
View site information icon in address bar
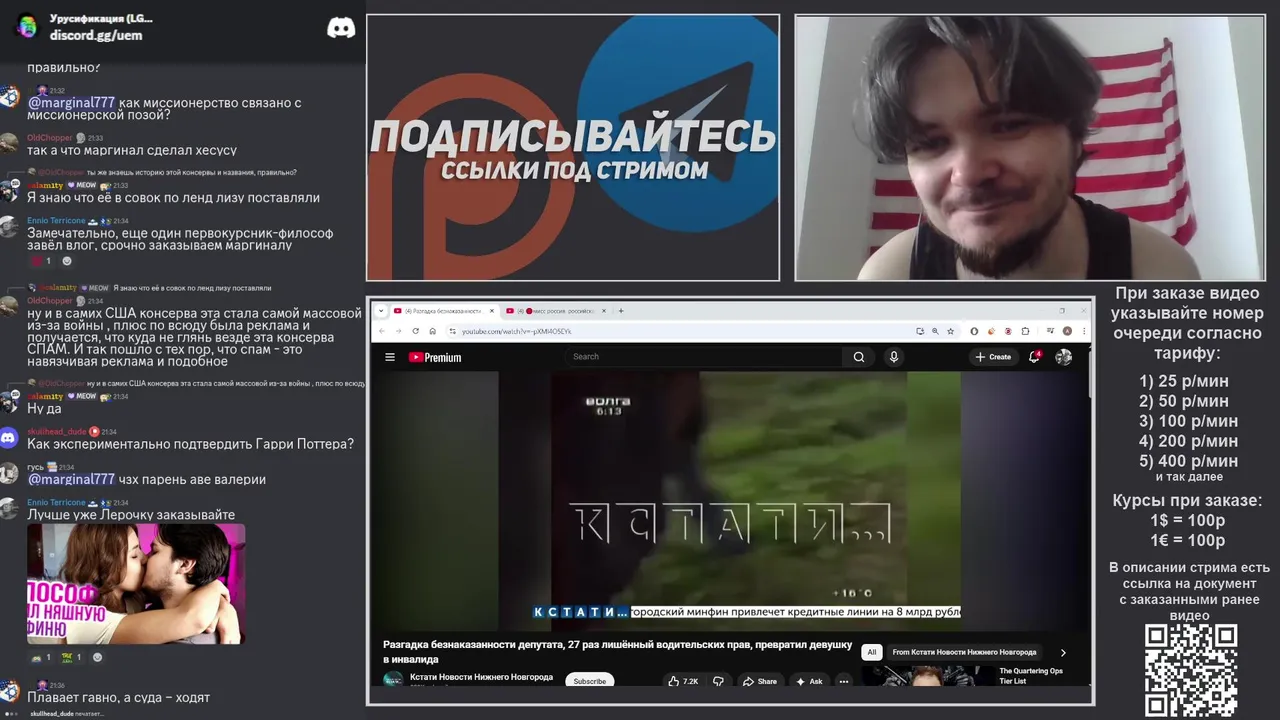pyautogui.click(x=452, y=331)
